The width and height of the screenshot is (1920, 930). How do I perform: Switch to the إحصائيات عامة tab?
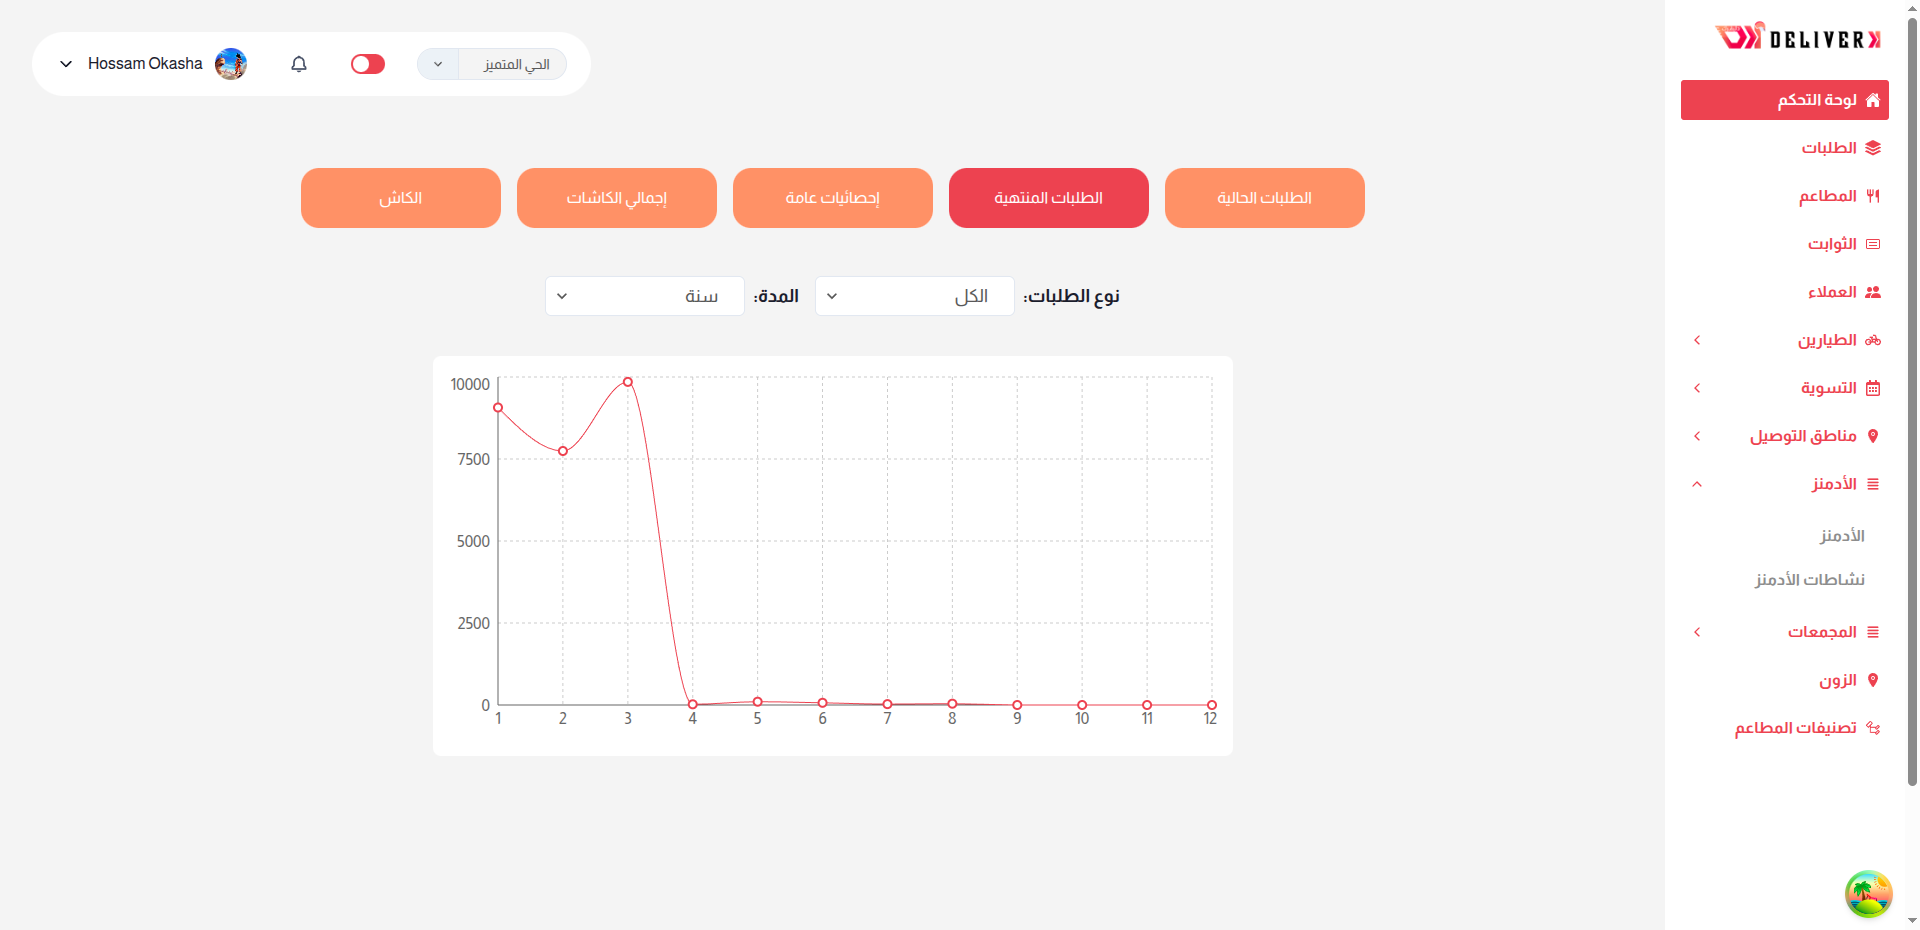(x=832, y=198)
